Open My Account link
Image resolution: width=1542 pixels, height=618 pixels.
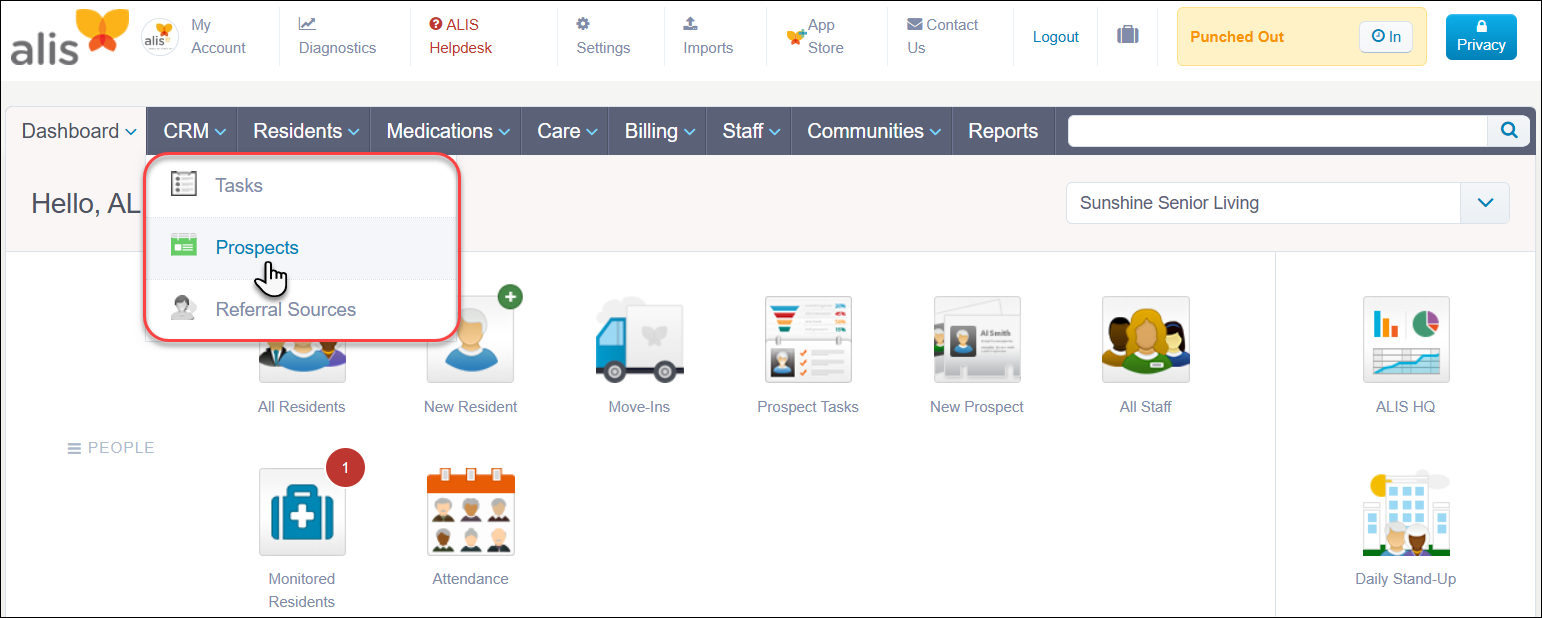tap(218, 36)
